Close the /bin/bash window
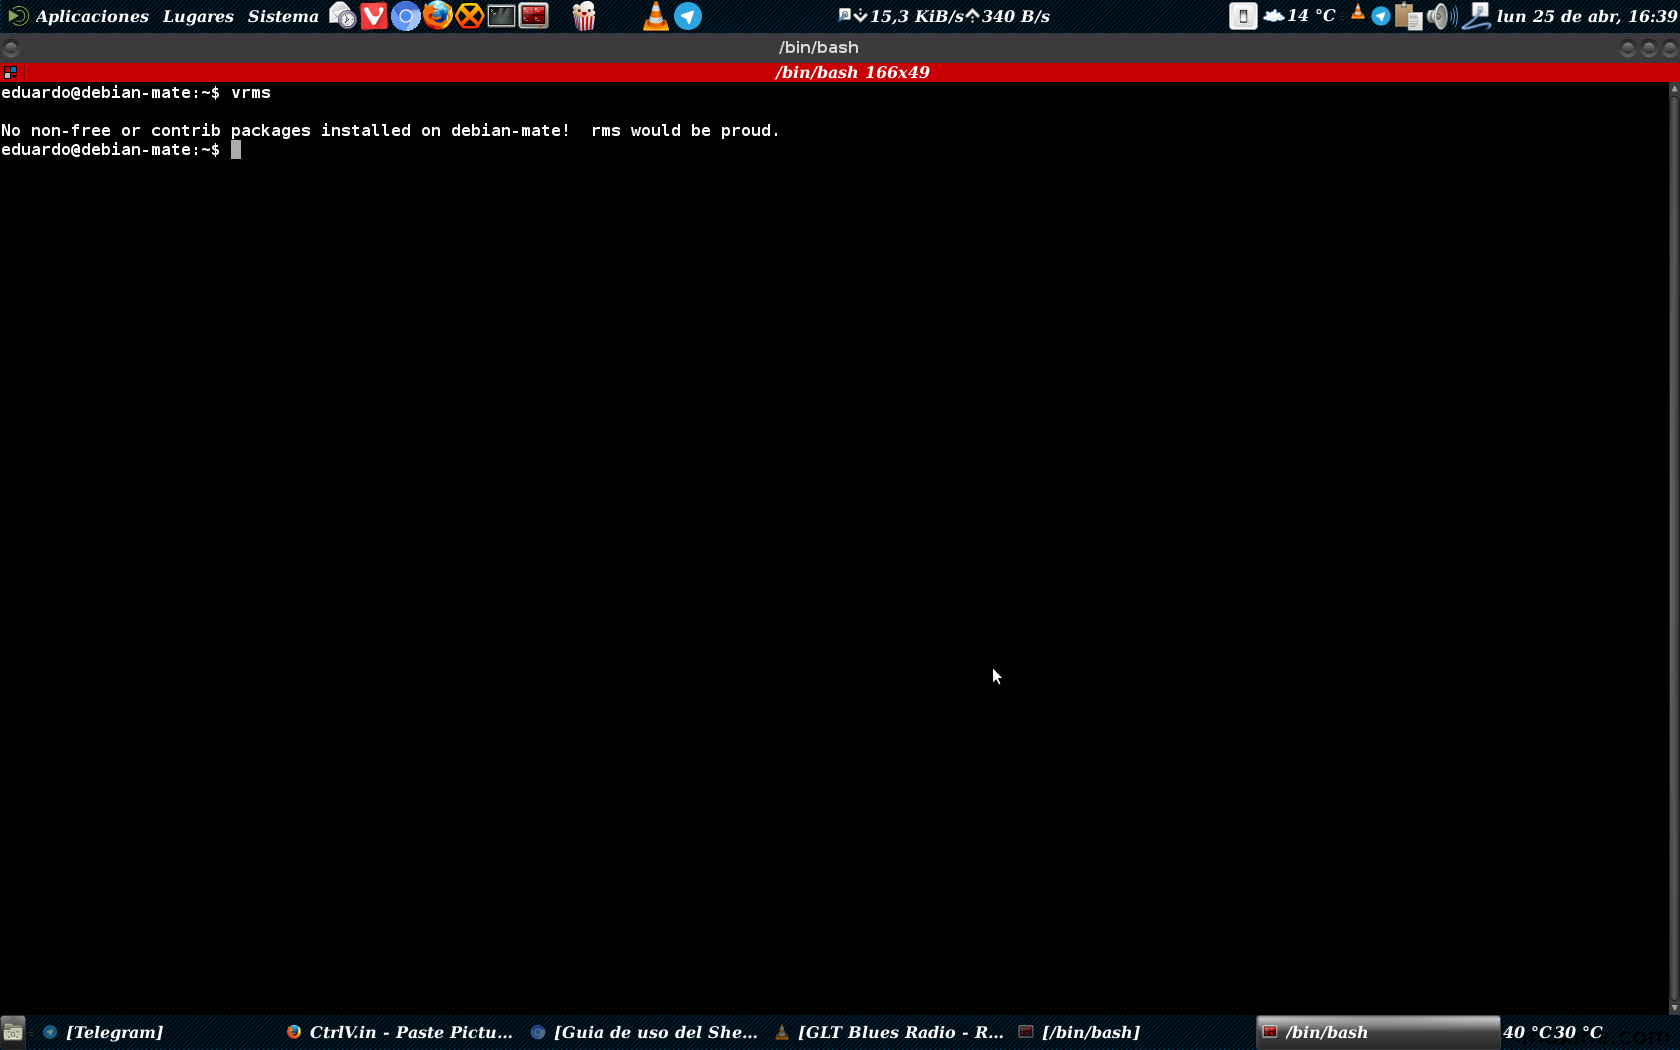1680x1050 pixels. click(x=1670, y=48)
